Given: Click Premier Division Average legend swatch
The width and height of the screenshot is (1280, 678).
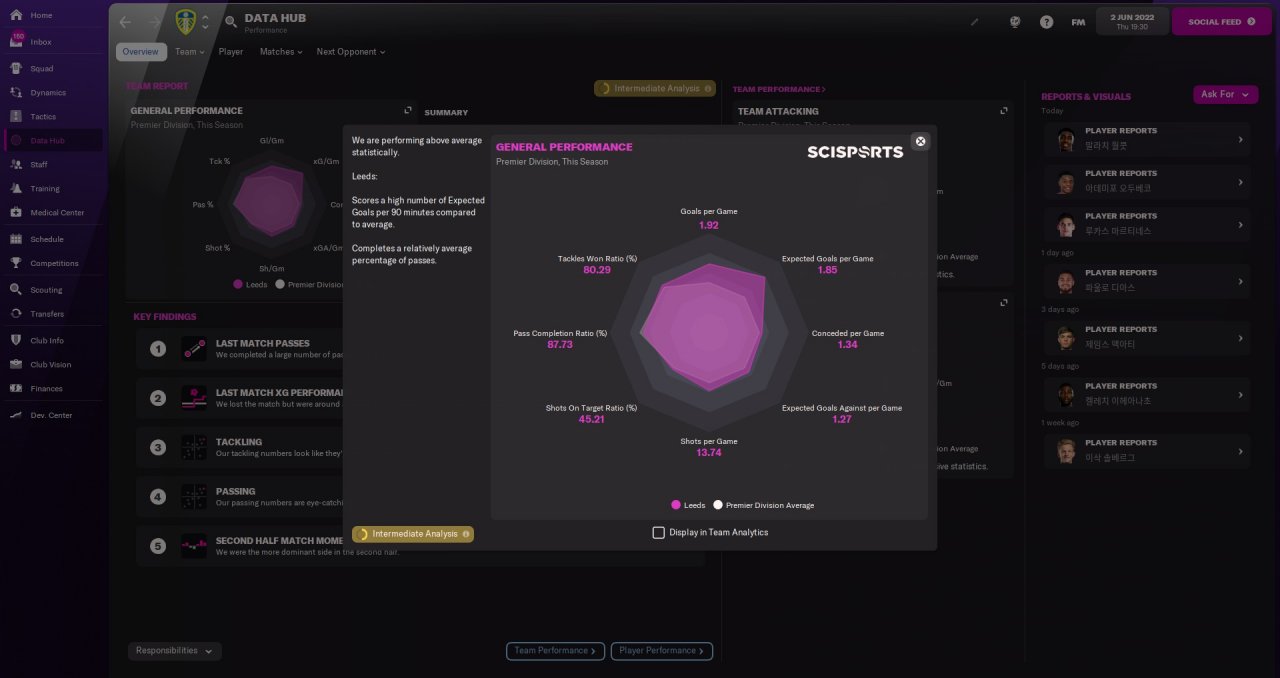Looking at the screenshot, I should point(717,505).
